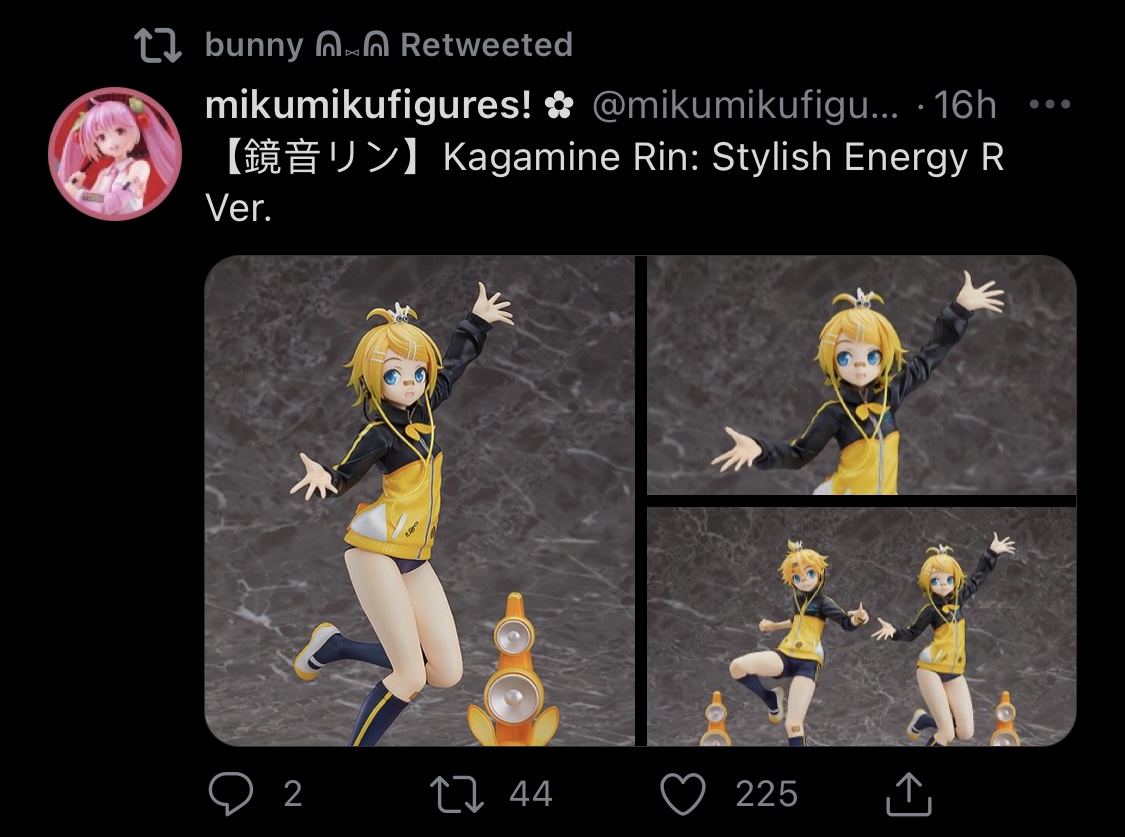Open the large left Rin figure photo
Image resolution: width=1125 pixels, height=837 pixels.
419,501
